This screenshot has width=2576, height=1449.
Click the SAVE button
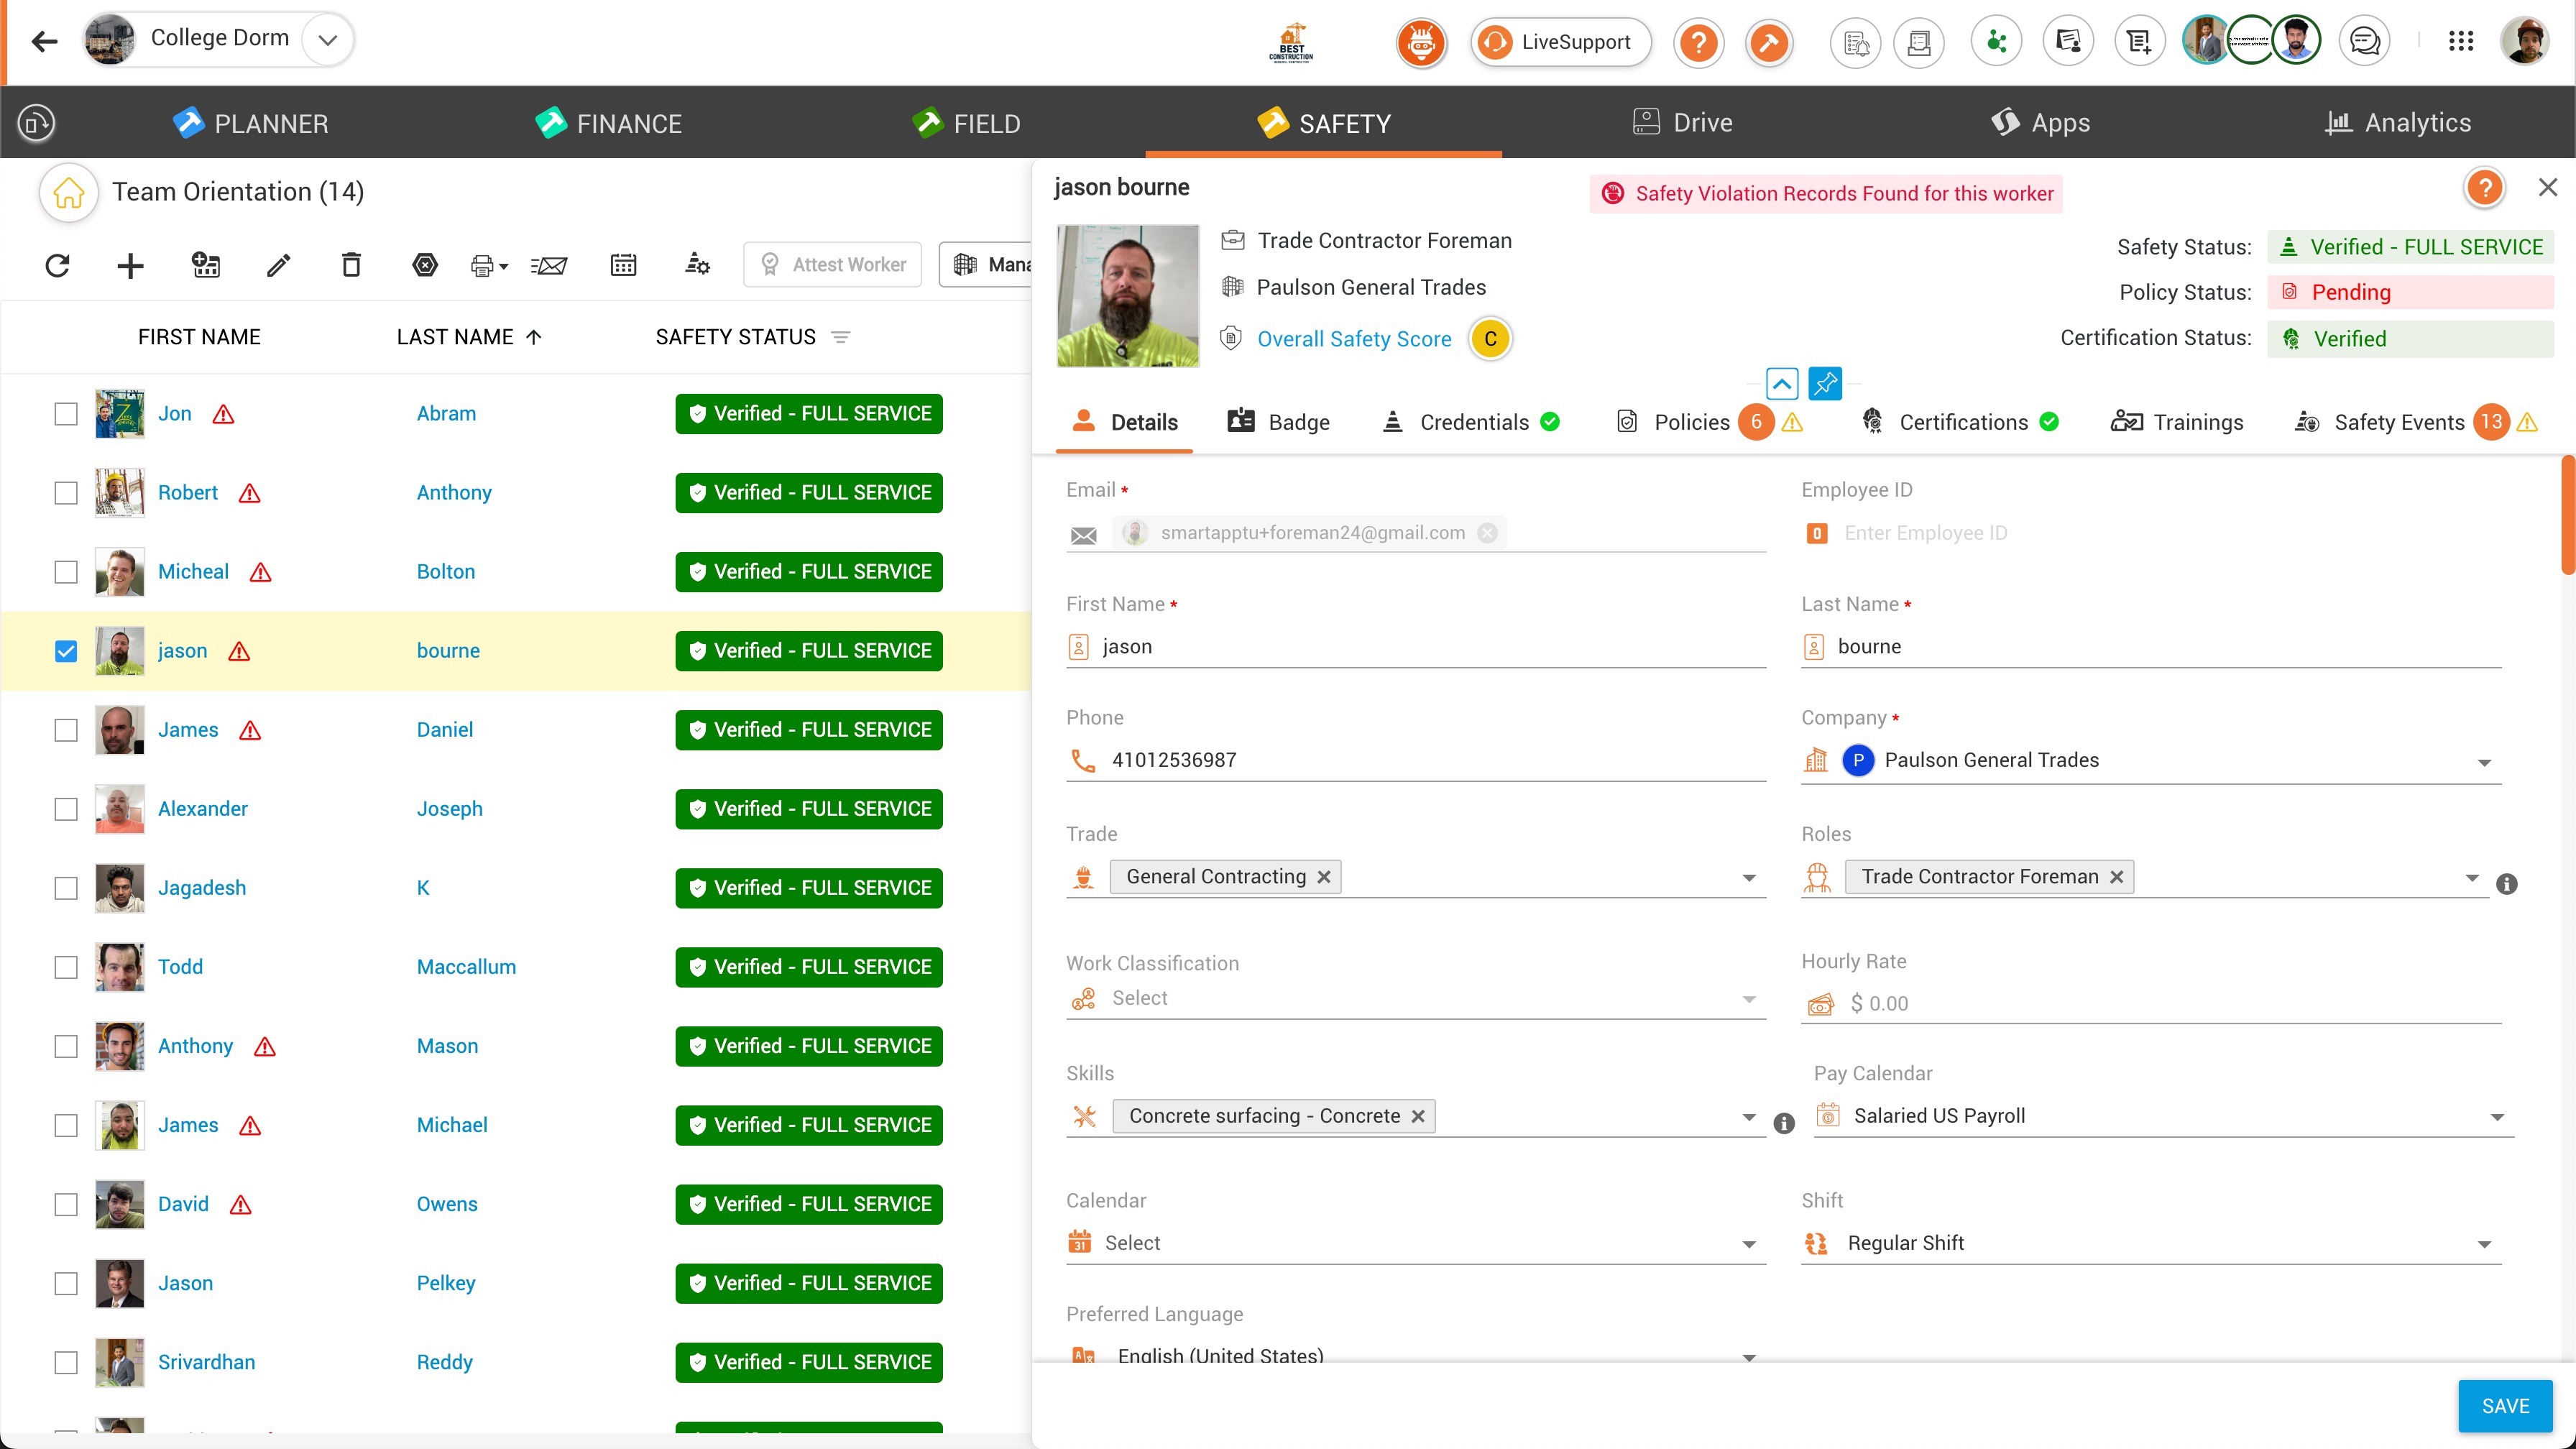click(2505, 1406)
